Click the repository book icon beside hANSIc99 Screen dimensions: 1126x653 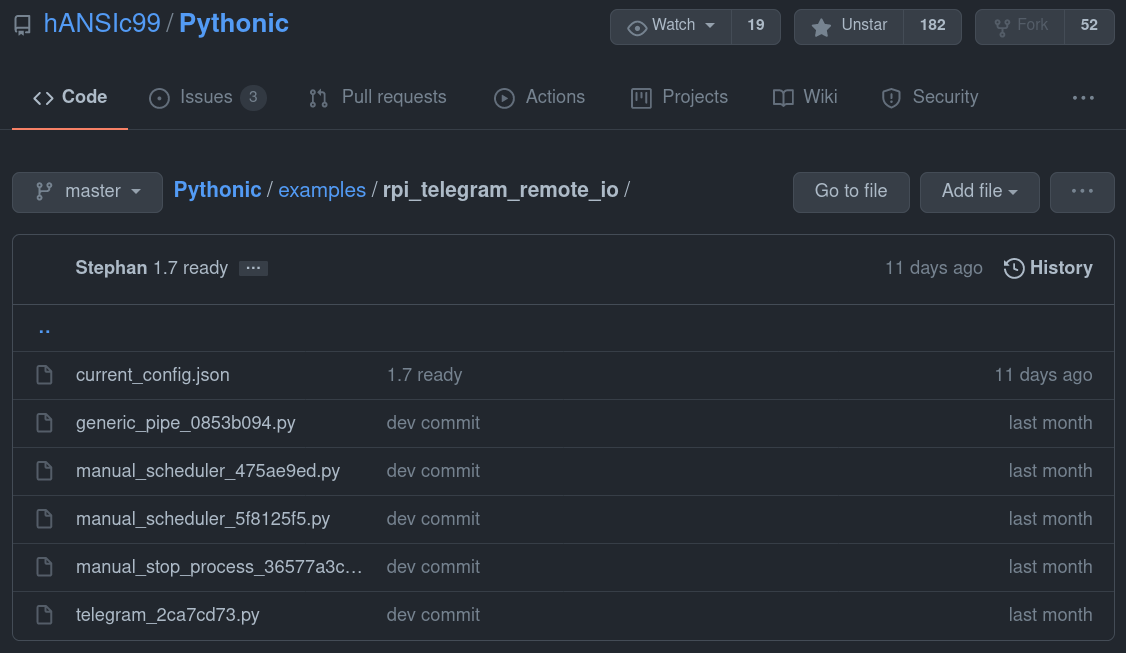pos(22,25)
